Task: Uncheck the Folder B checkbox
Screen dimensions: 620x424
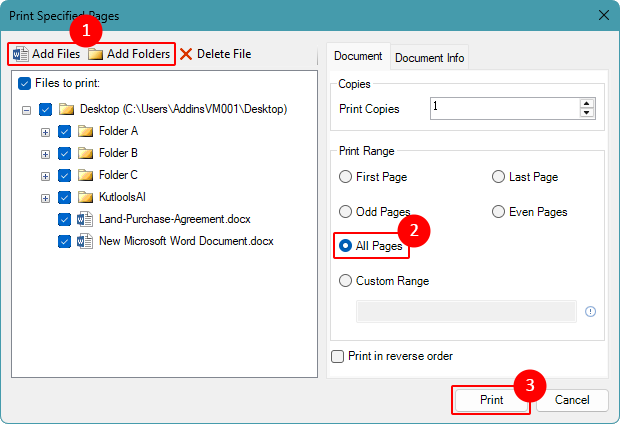Action: coord(64,153)
